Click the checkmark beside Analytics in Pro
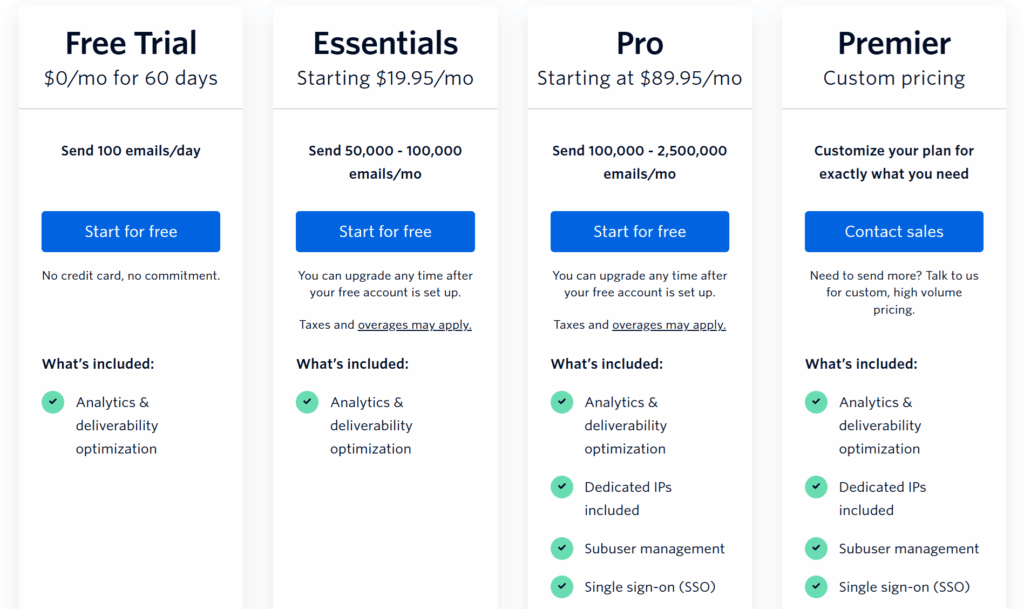 tap(561, 402)
